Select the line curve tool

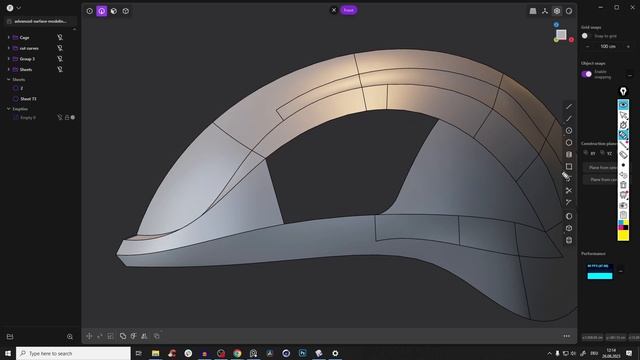pyautogui.click(x=569, y=107)
